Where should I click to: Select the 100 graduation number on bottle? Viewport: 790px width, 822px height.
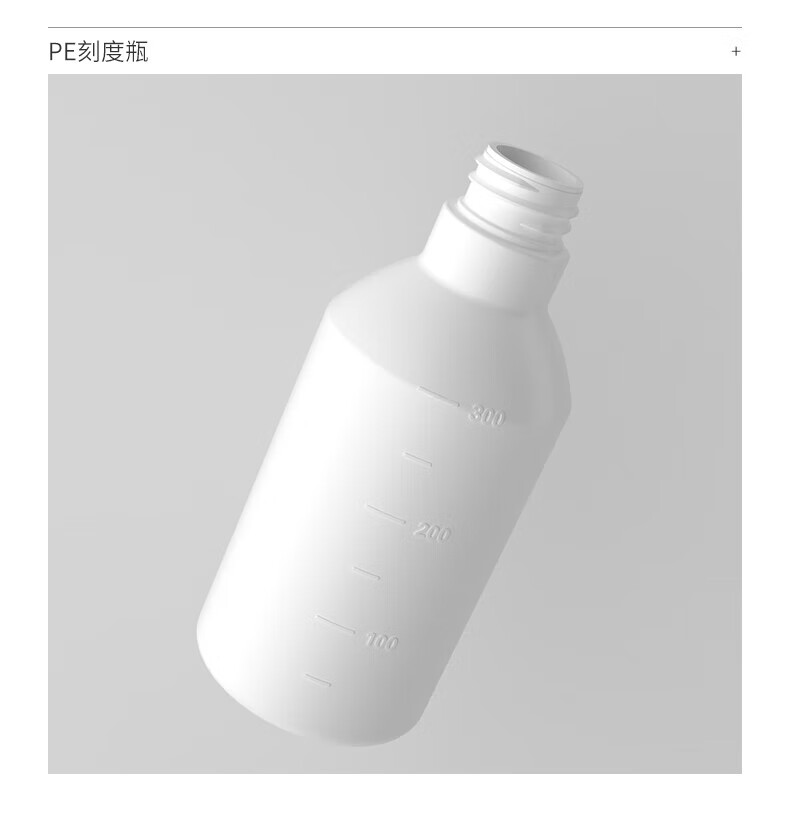point(382,641)
